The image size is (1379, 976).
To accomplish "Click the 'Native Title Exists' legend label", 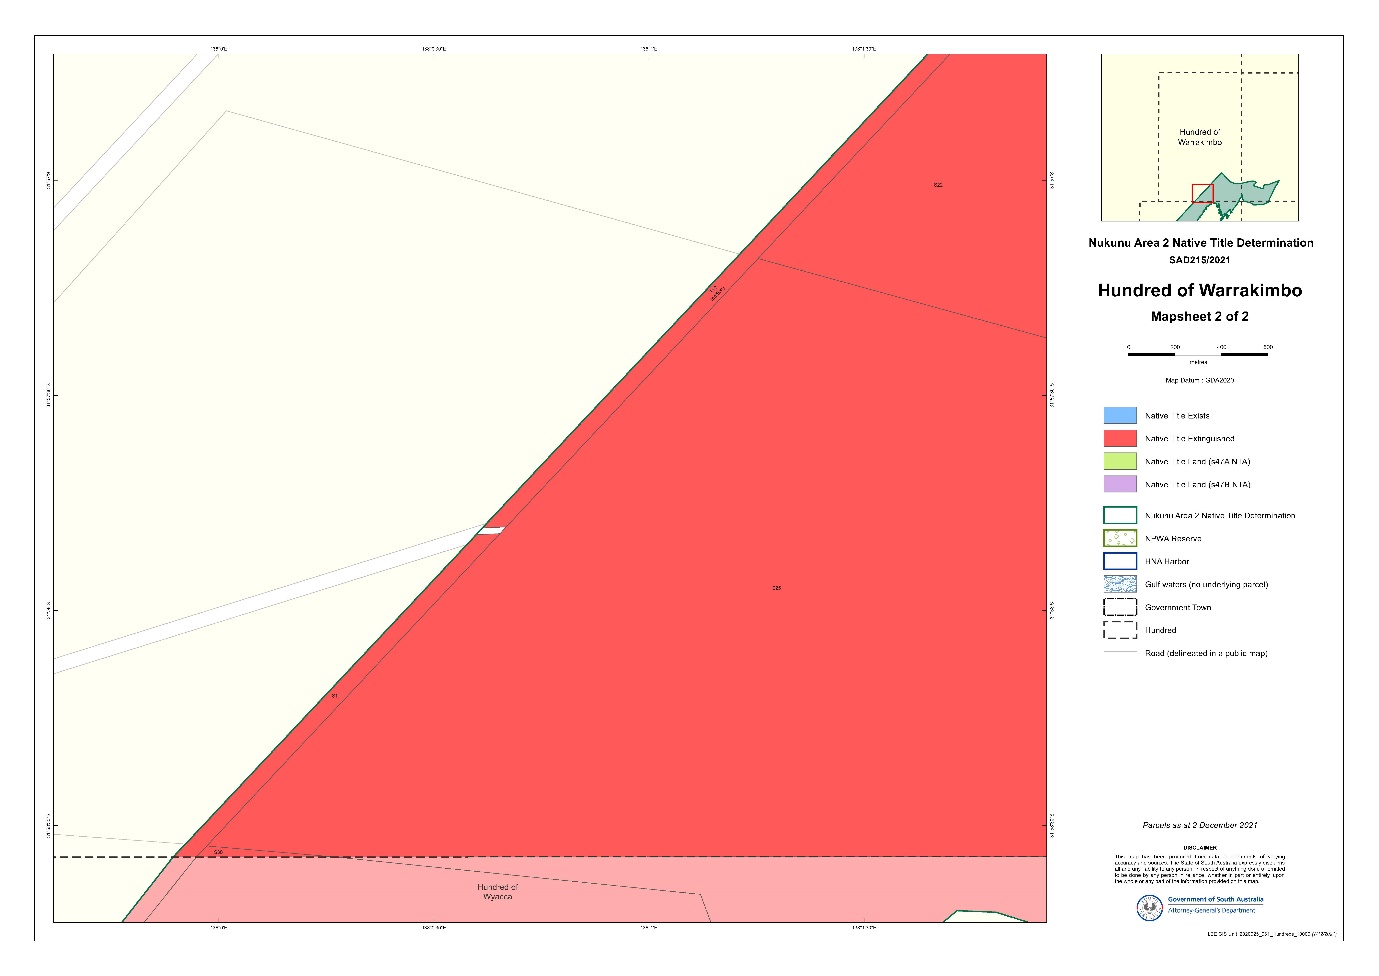I will click(x=1177, y=416).
